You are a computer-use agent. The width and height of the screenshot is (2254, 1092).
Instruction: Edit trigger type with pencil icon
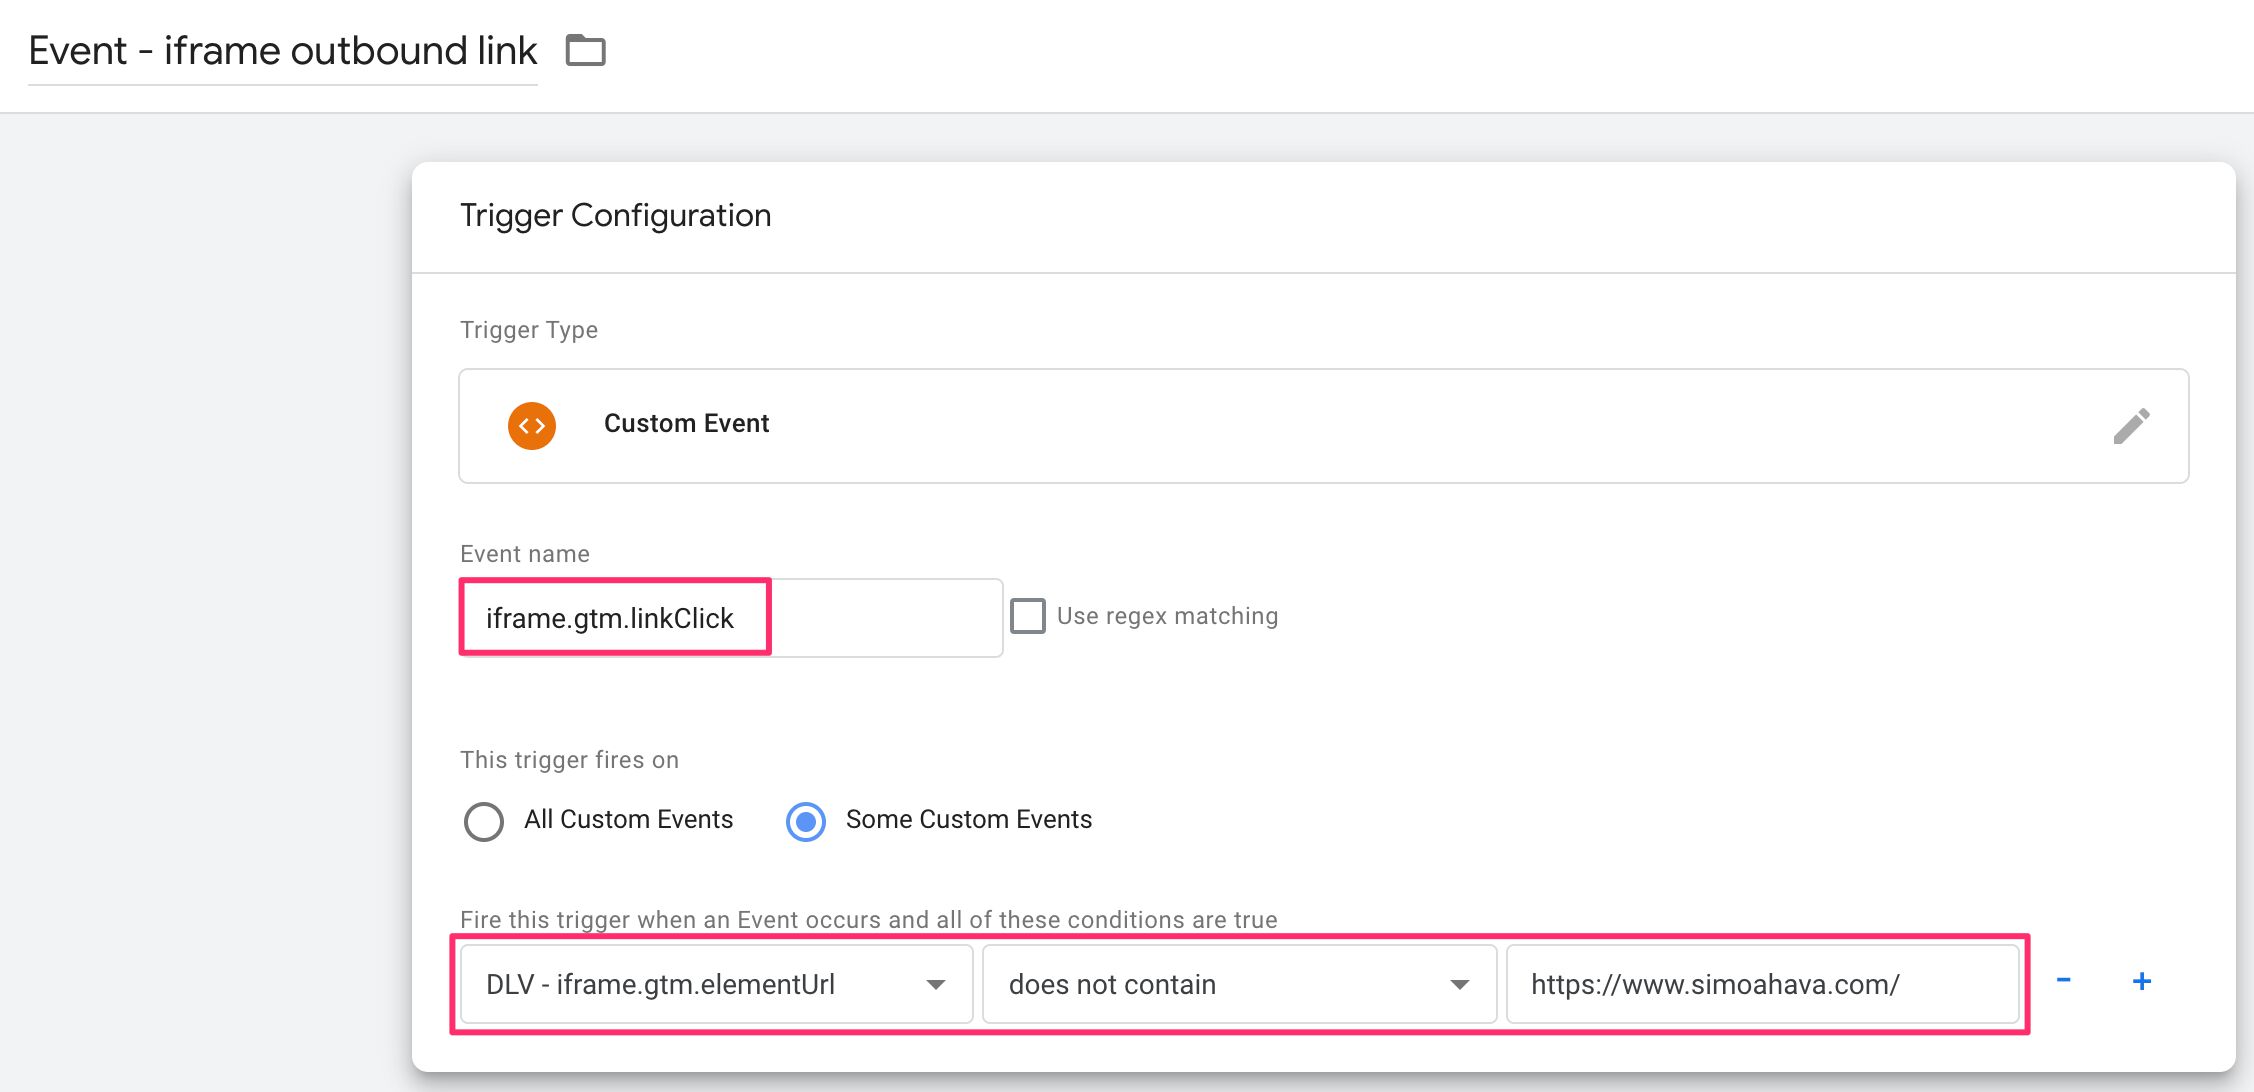pos(2131,426)
